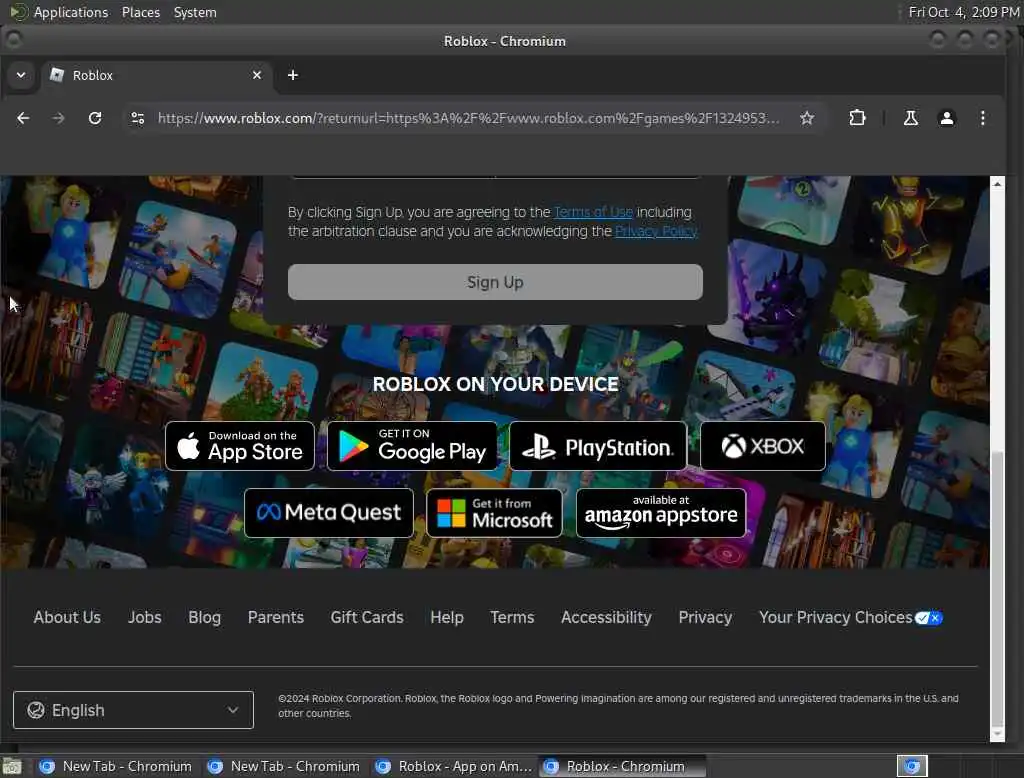Bookmark this page with the star icon
Screen dimensions: 1024x778
pyautogui.click(x=807, y=118)
